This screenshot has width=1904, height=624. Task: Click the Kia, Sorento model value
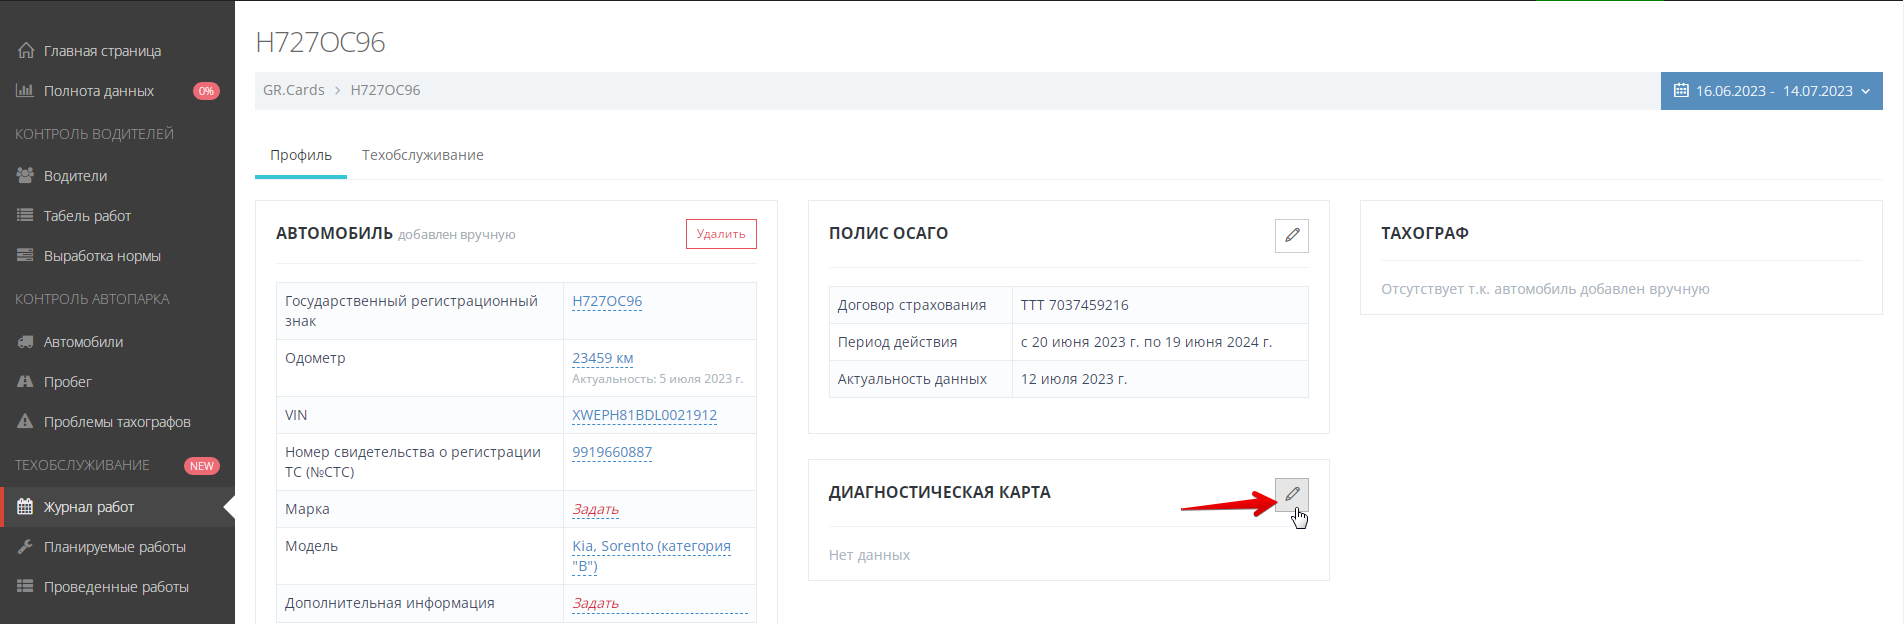(x=651, y=546)
